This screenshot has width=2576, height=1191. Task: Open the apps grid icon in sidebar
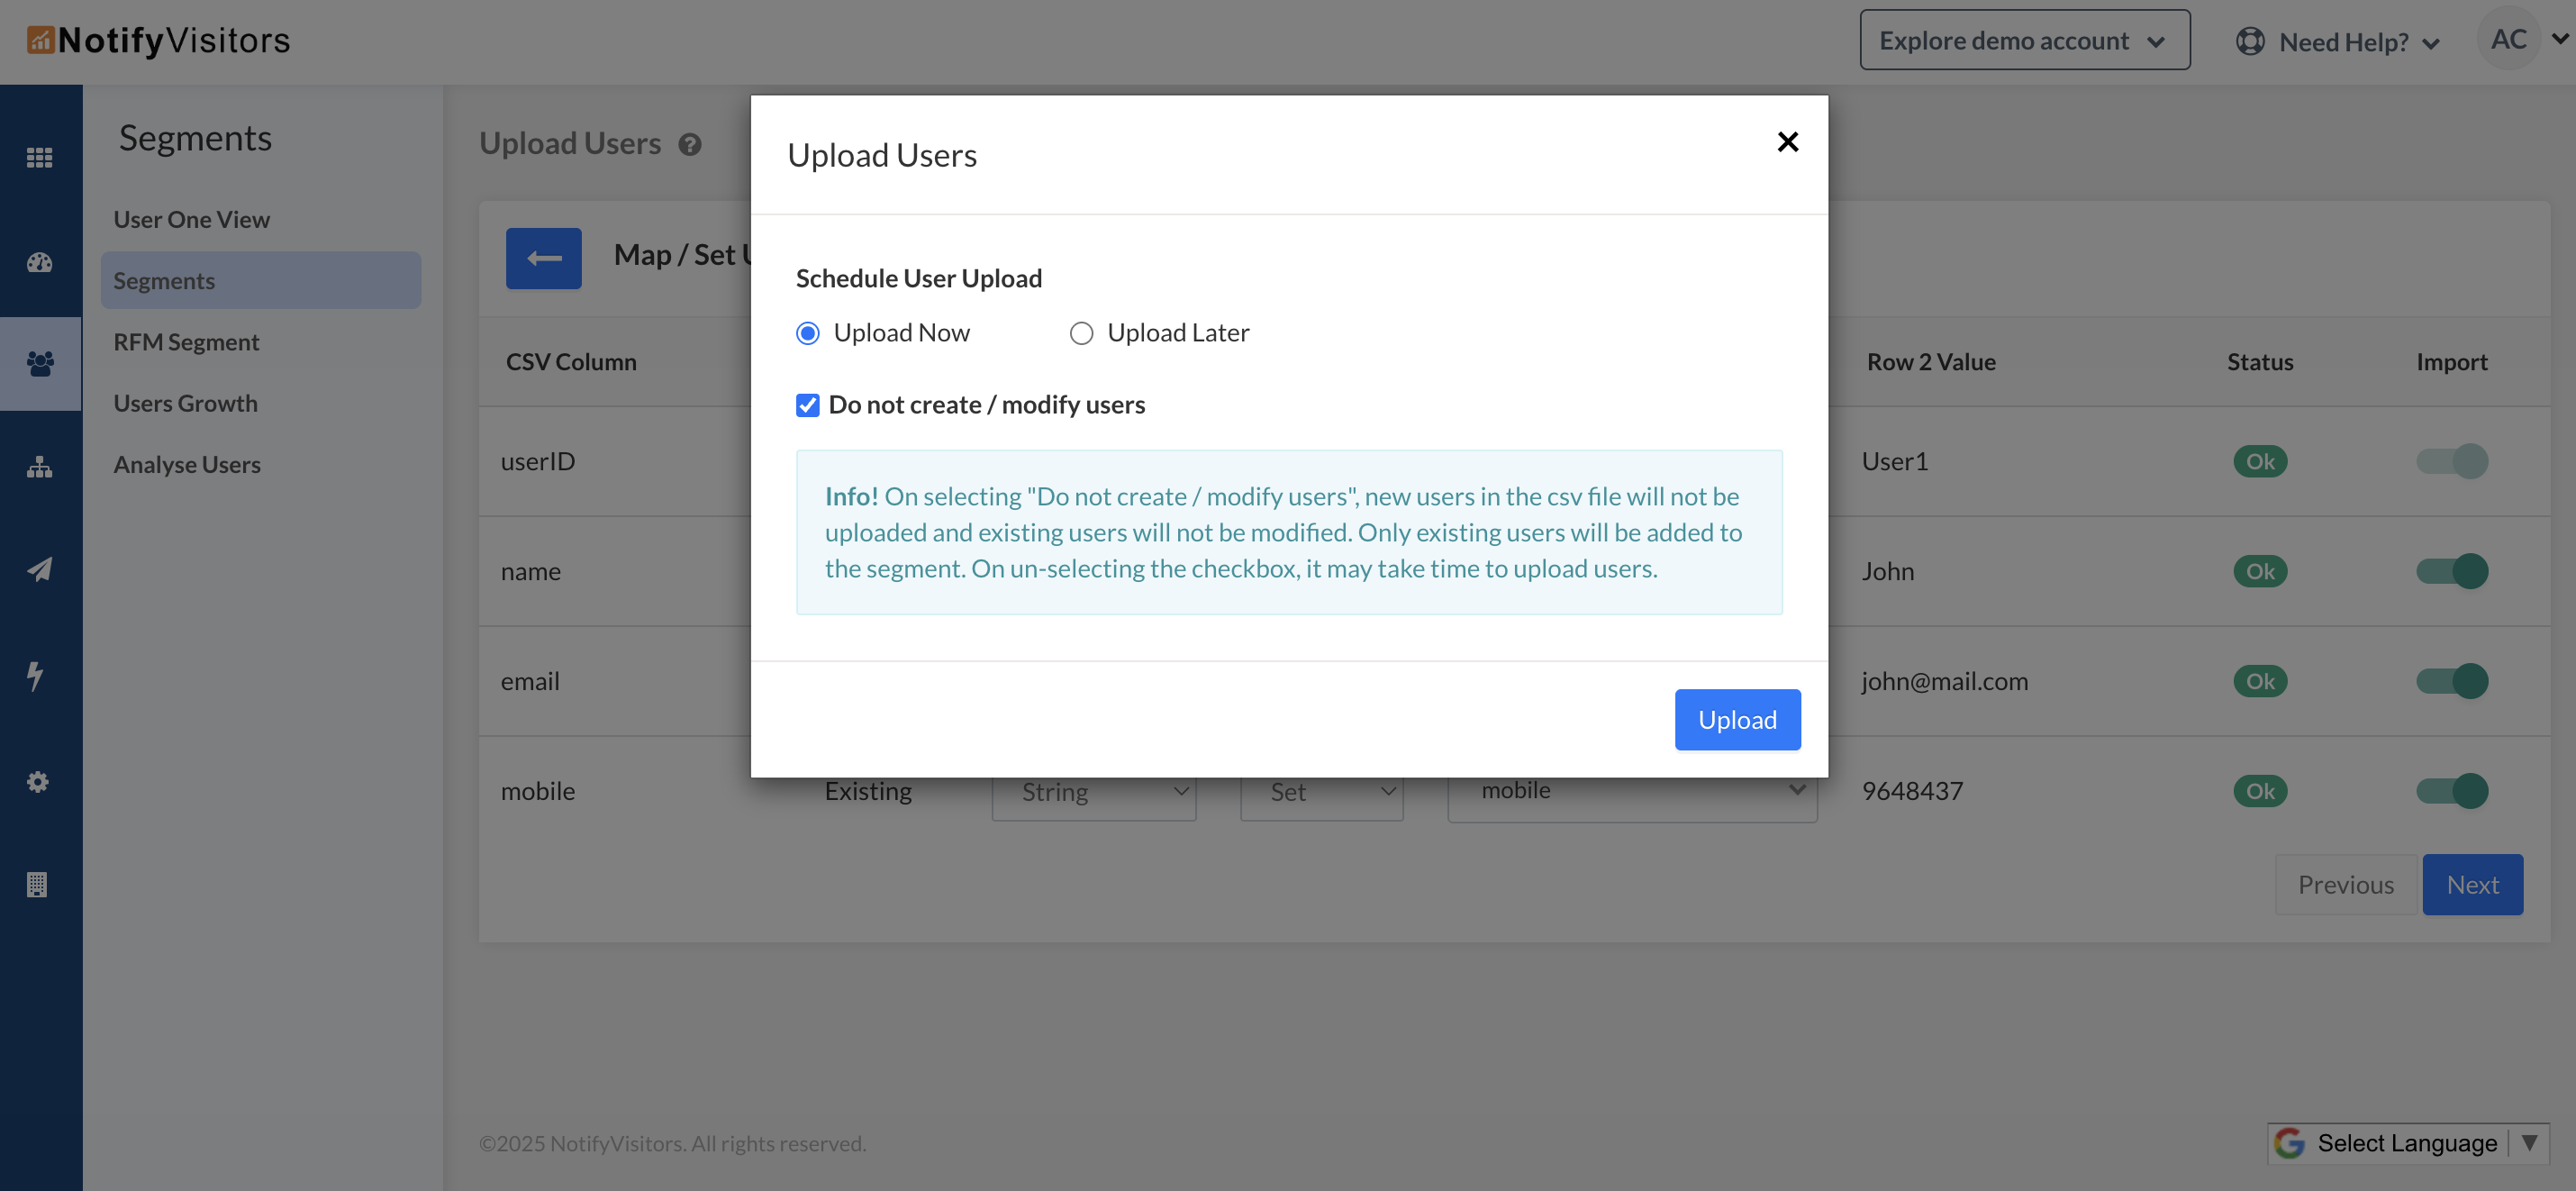[39, 158]
